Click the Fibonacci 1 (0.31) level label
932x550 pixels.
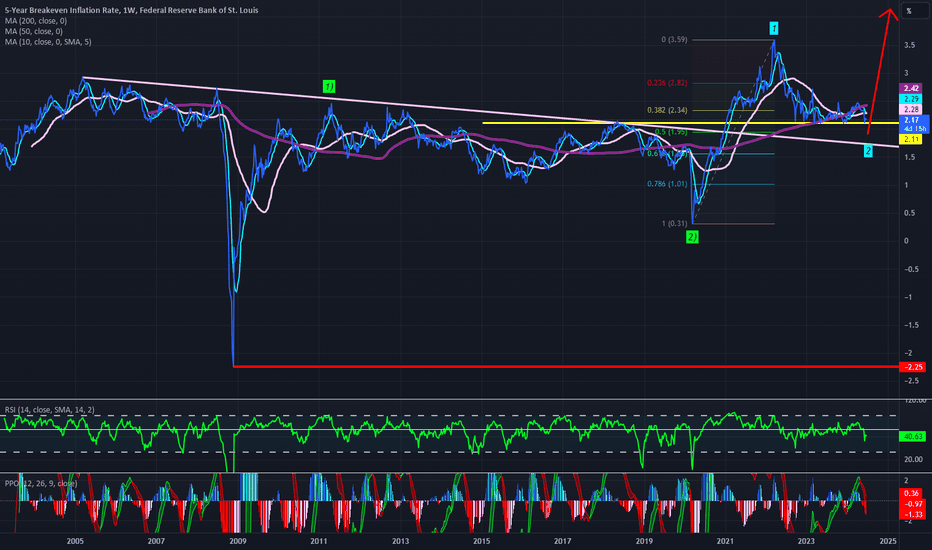(674, 224)
